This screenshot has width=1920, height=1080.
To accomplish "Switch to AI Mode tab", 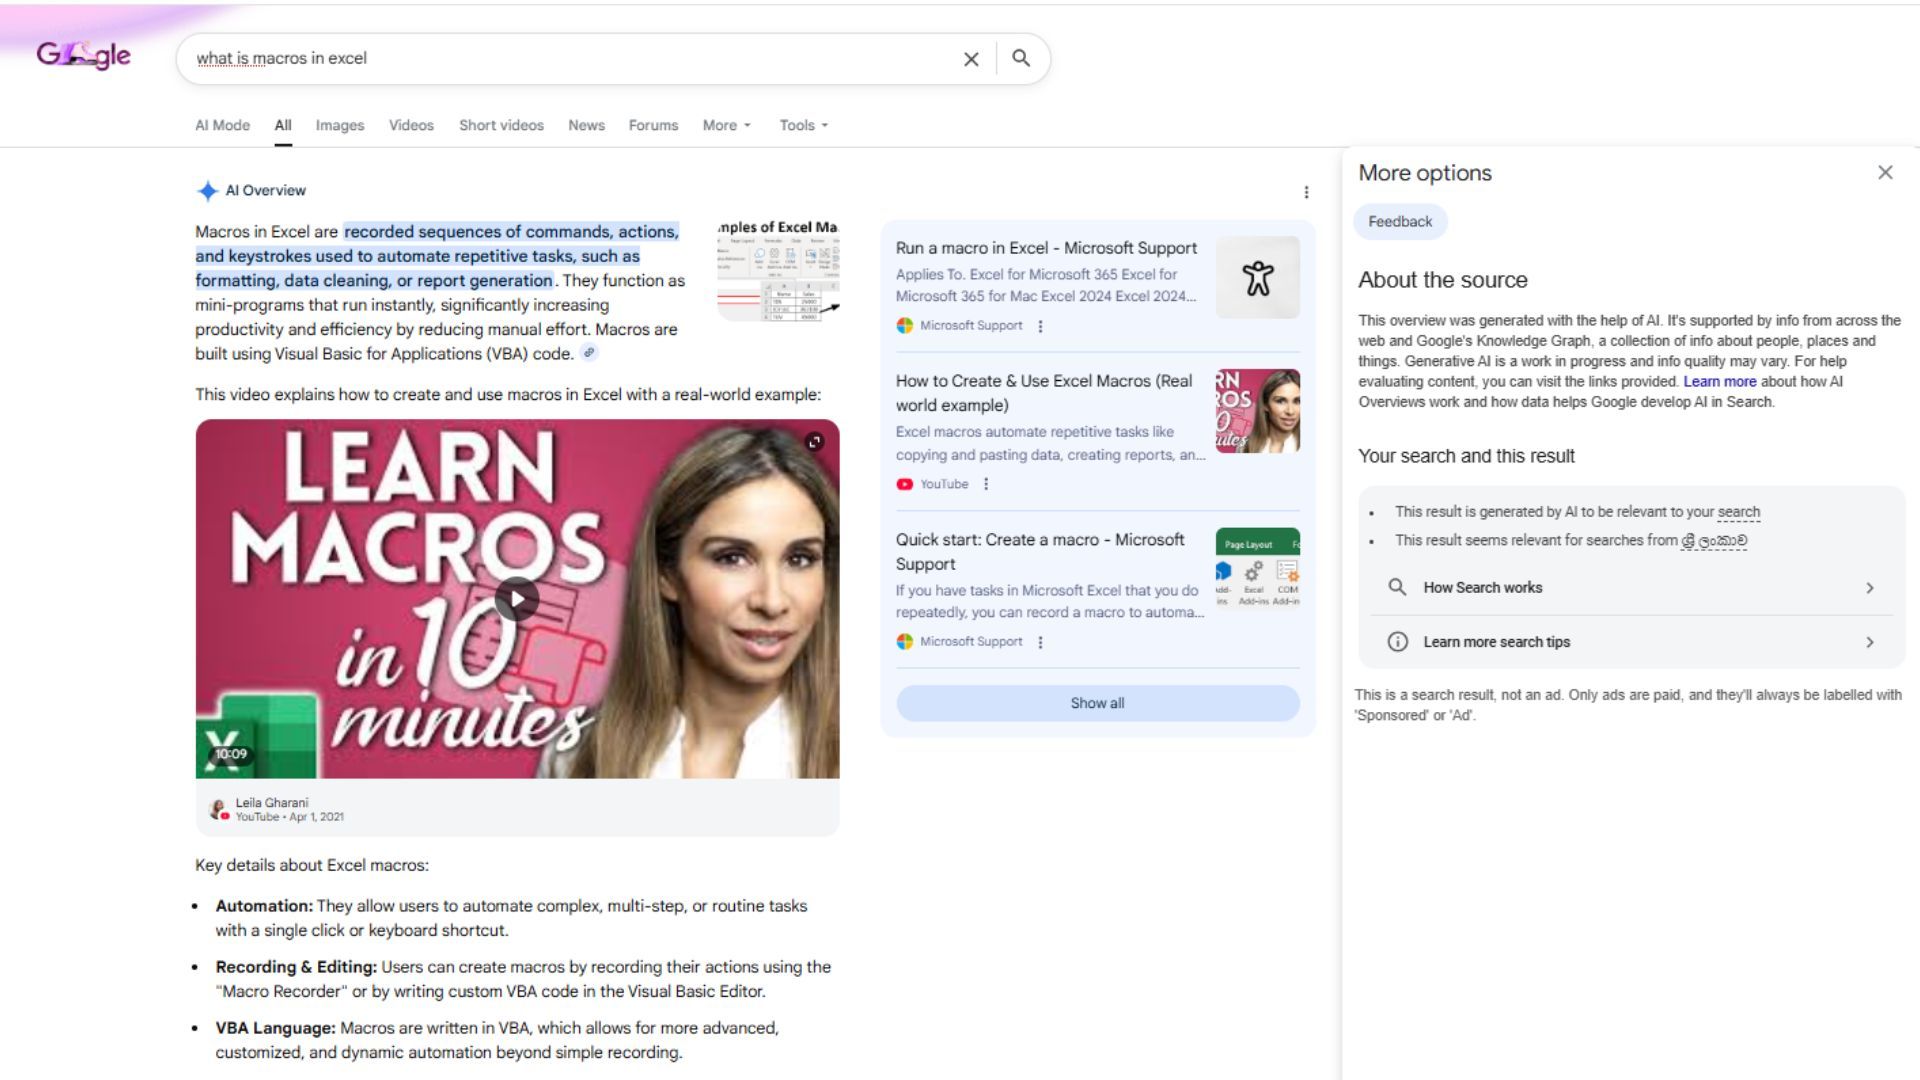I will pos(222,125).
